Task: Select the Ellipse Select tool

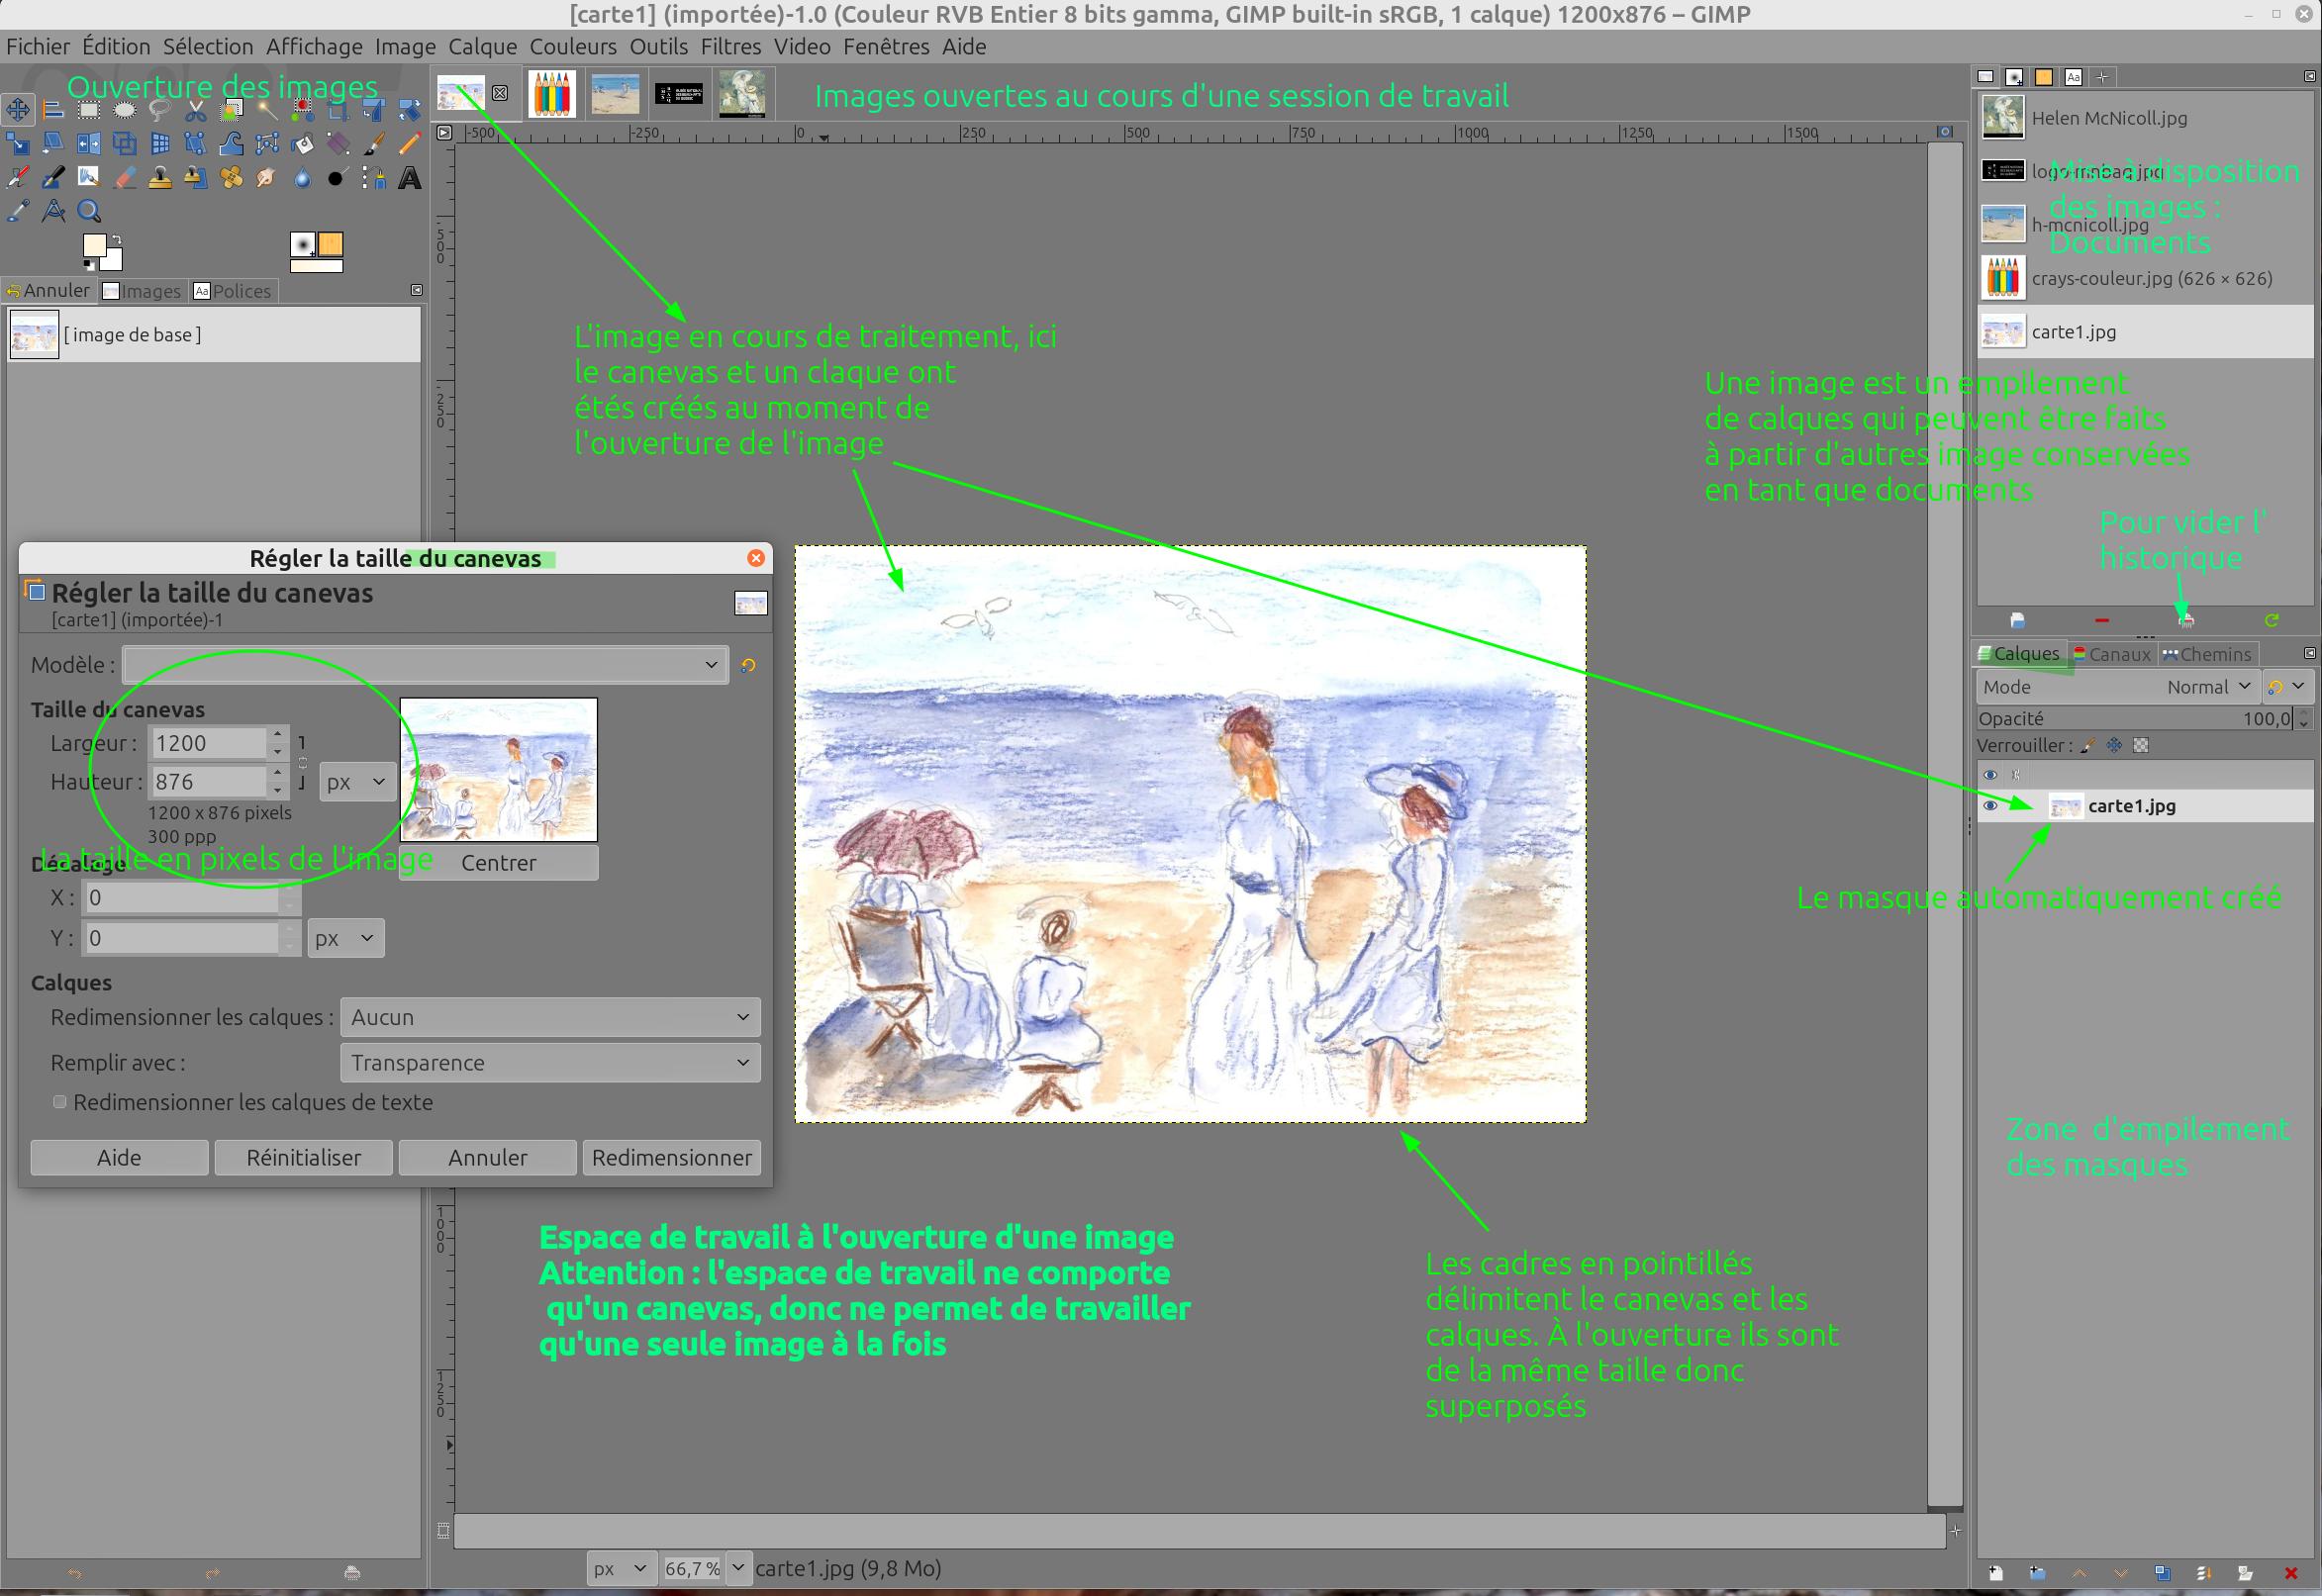Action: tap(124, 110)
